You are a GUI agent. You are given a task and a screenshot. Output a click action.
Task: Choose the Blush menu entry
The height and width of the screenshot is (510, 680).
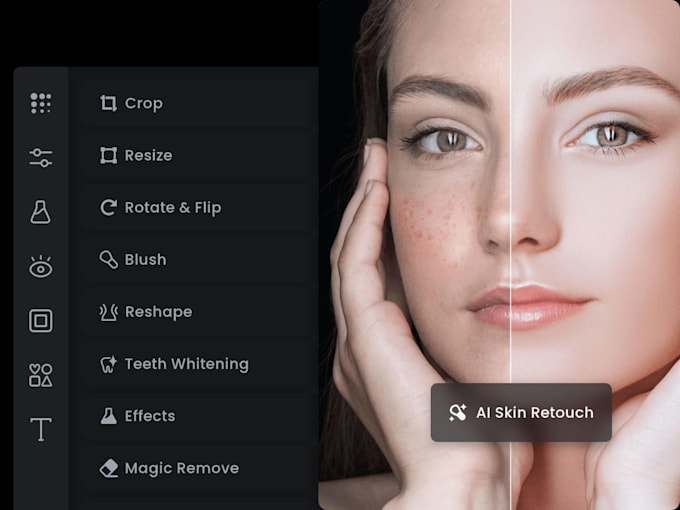(199, 259)
